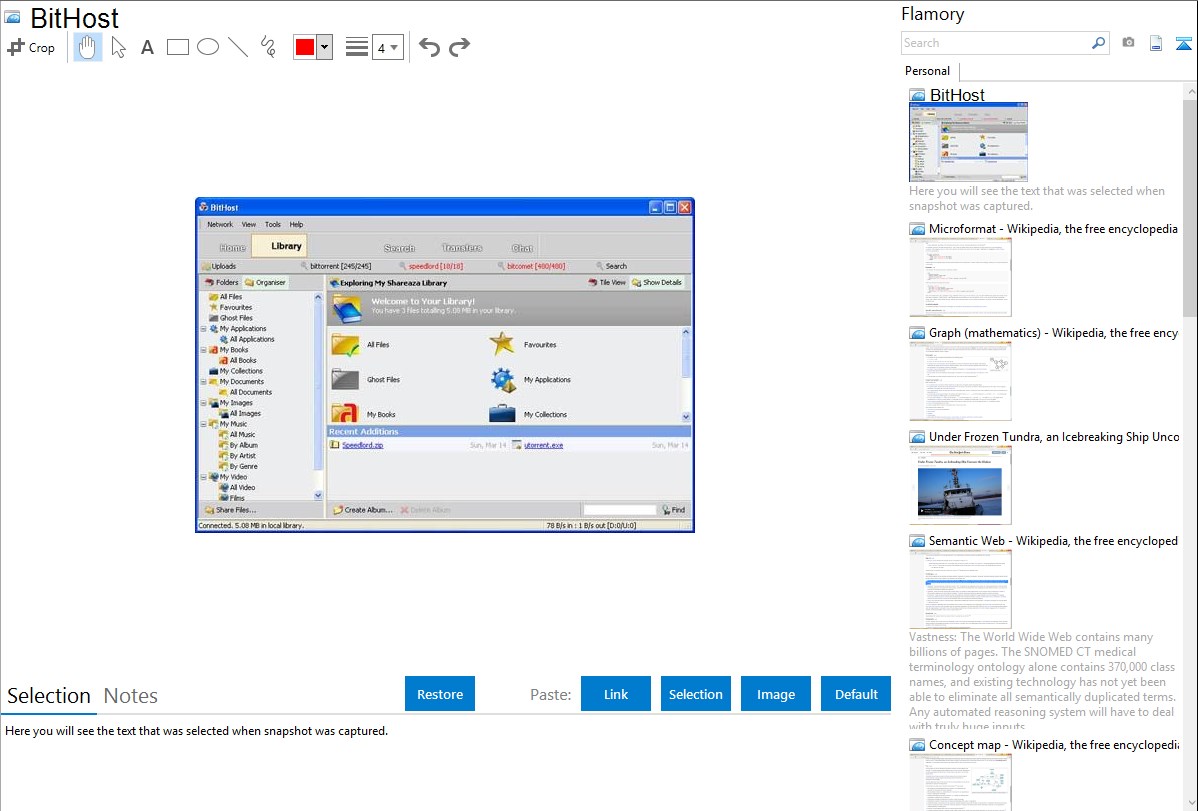Click the page document icon in Flamory header

tap(1156, 43)
